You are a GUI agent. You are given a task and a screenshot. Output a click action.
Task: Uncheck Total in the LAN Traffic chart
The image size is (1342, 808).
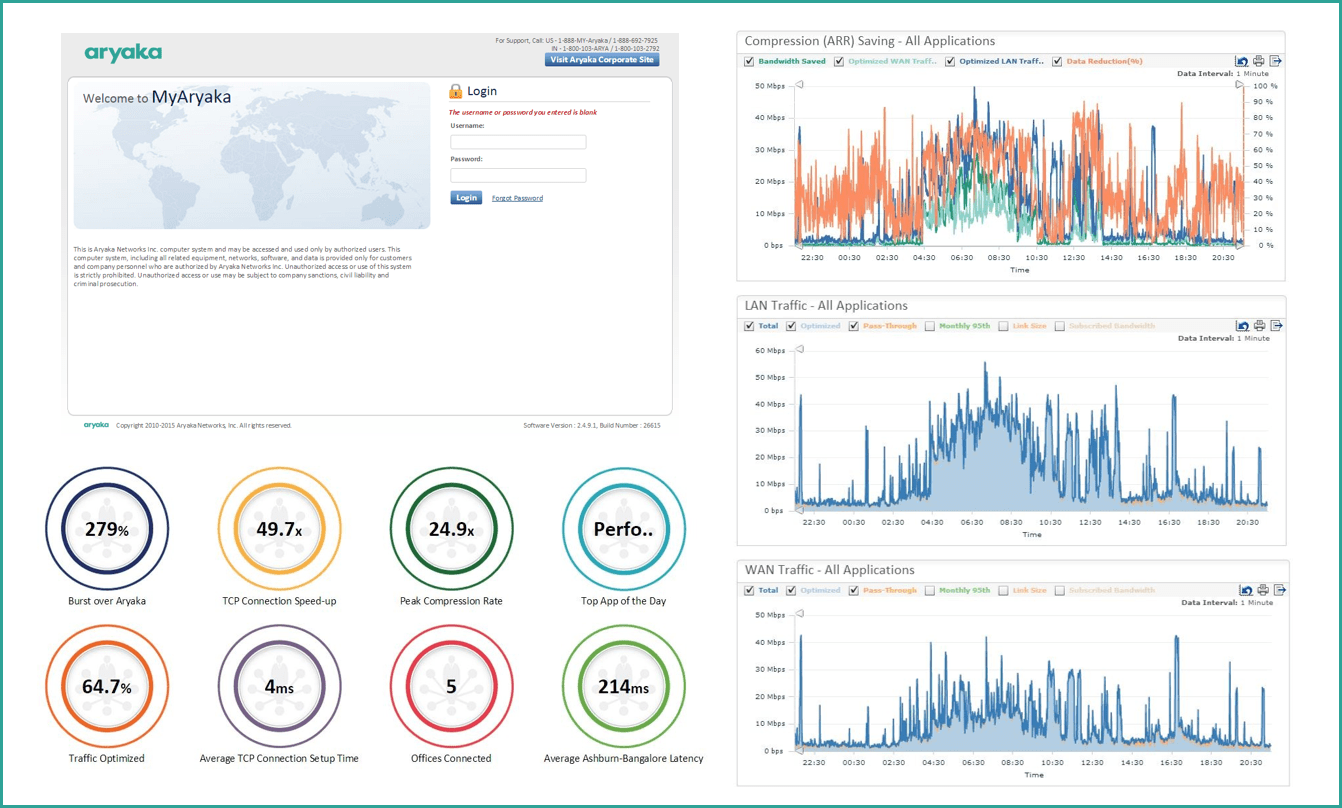[x=749, y=326]
